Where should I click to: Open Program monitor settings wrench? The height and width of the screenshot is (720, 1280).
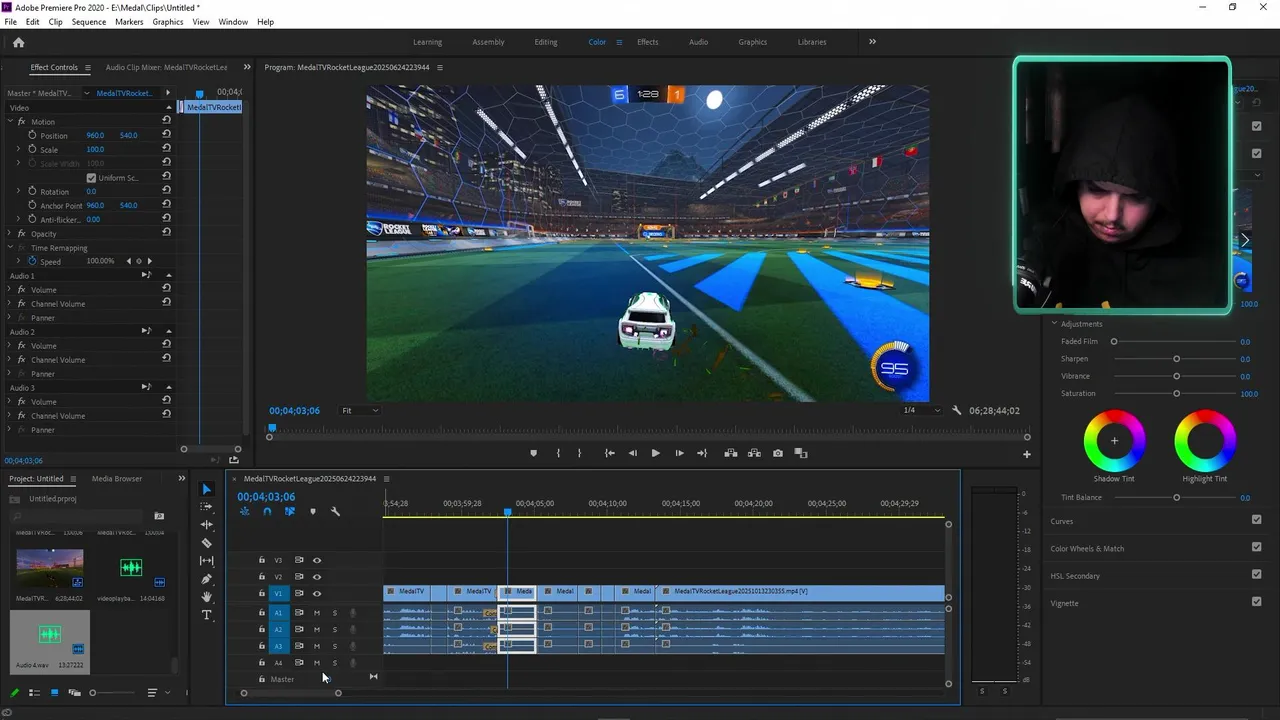pyautogui.click(x=957, y=410)
